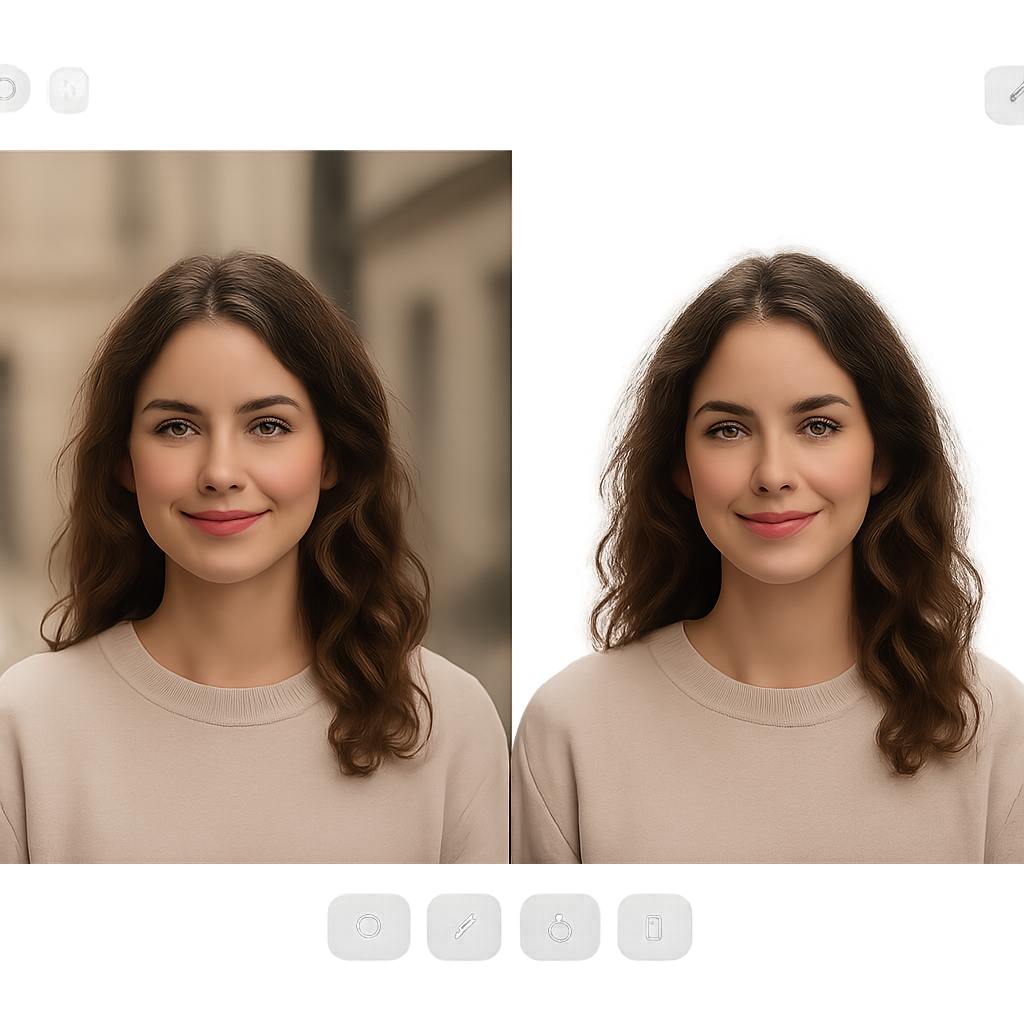Open the dimmed tool icon beside top-left circle

[x=68, y=90]
